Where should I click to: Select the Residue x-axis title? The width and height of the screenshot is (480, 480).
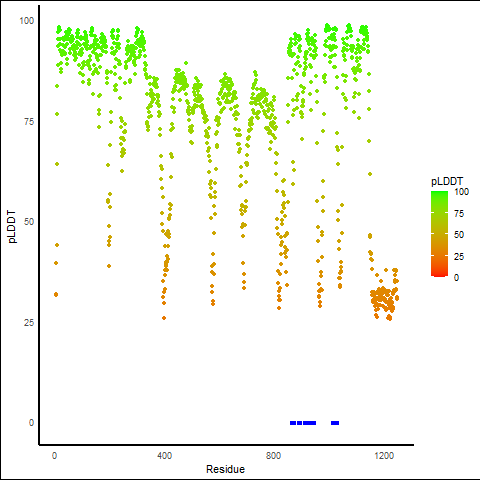click(x=225, y=469)
